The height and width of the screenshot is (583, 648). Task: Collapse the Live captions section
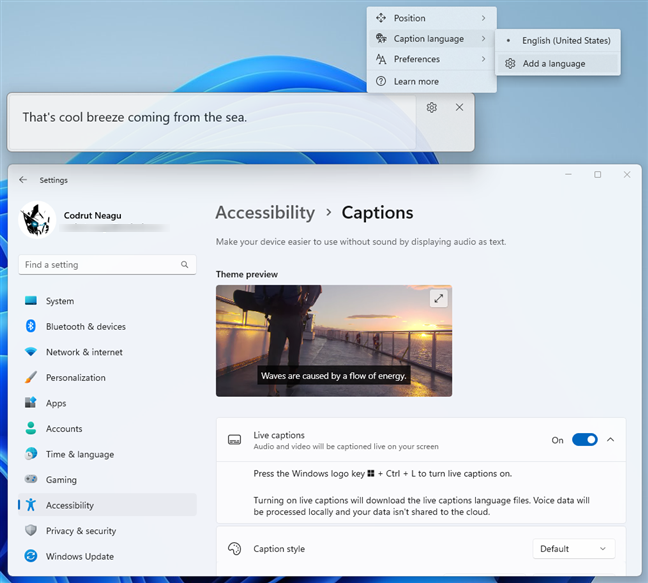[x=610, y=440]
